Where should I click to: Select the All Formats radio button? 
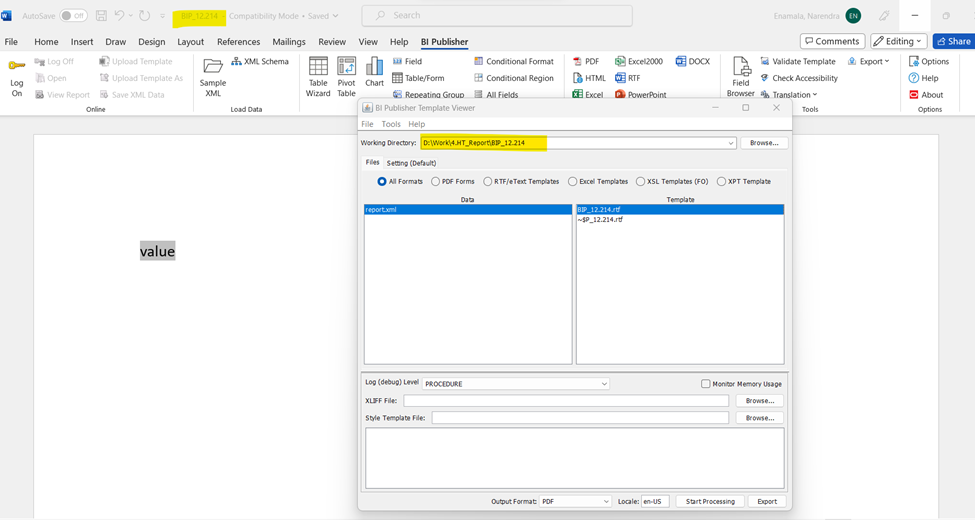pyautogui.click(x=382, y=182)
